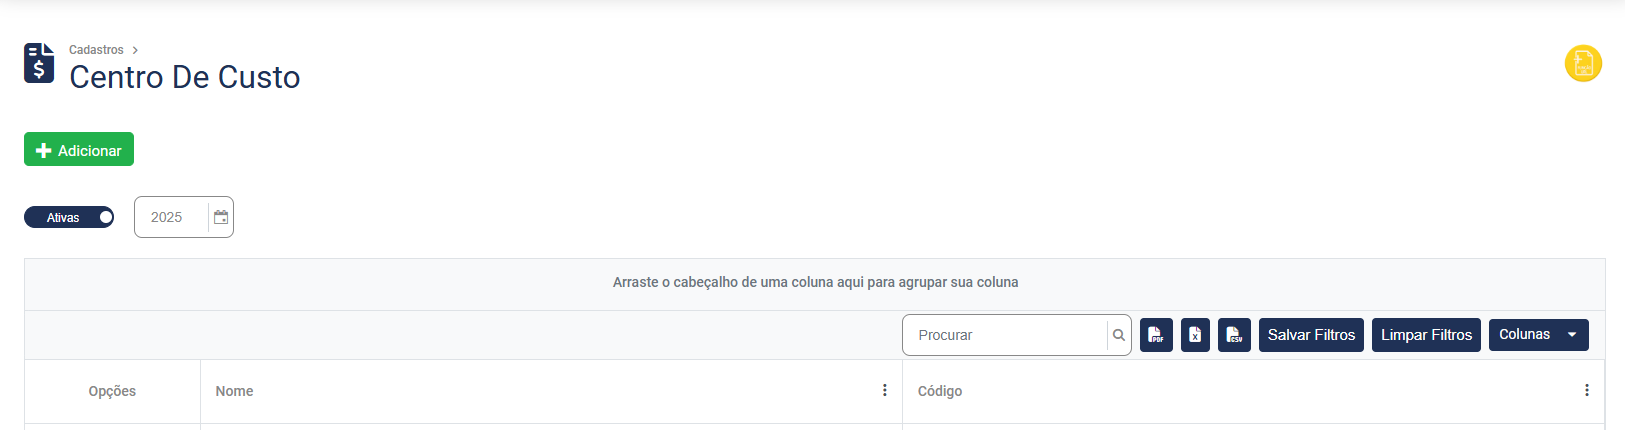The image size is (1625, 430).
Task: Open the Código column options menu
Action: tap(1586, 391)
